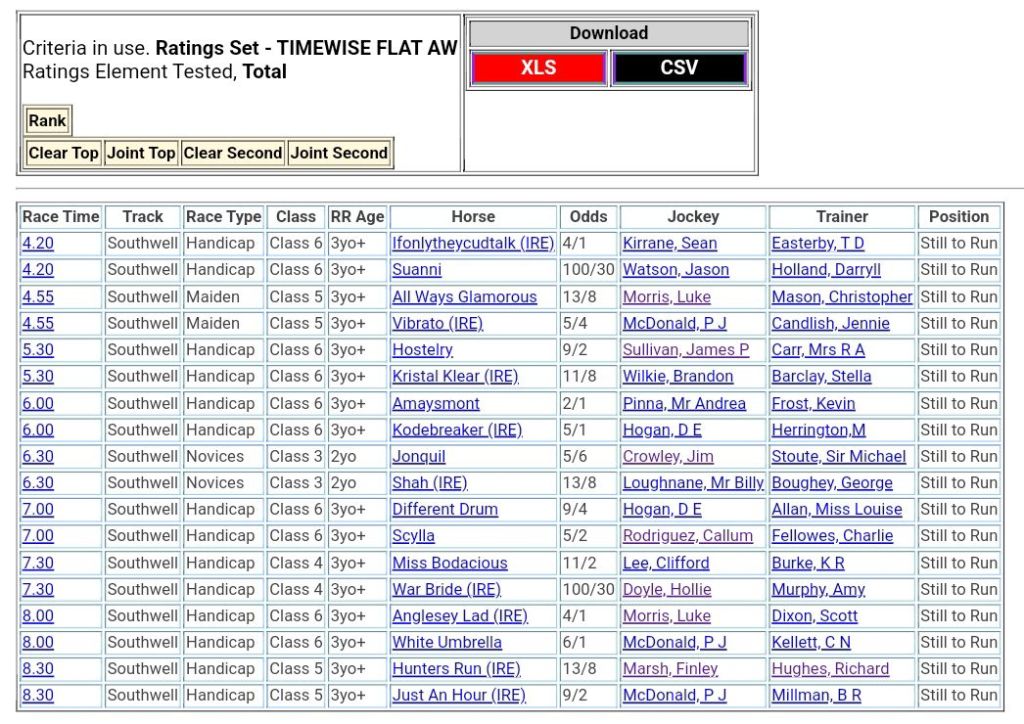Download ratings as CSV file
The width and height of the screenshot is (1024, 724).
679,69
